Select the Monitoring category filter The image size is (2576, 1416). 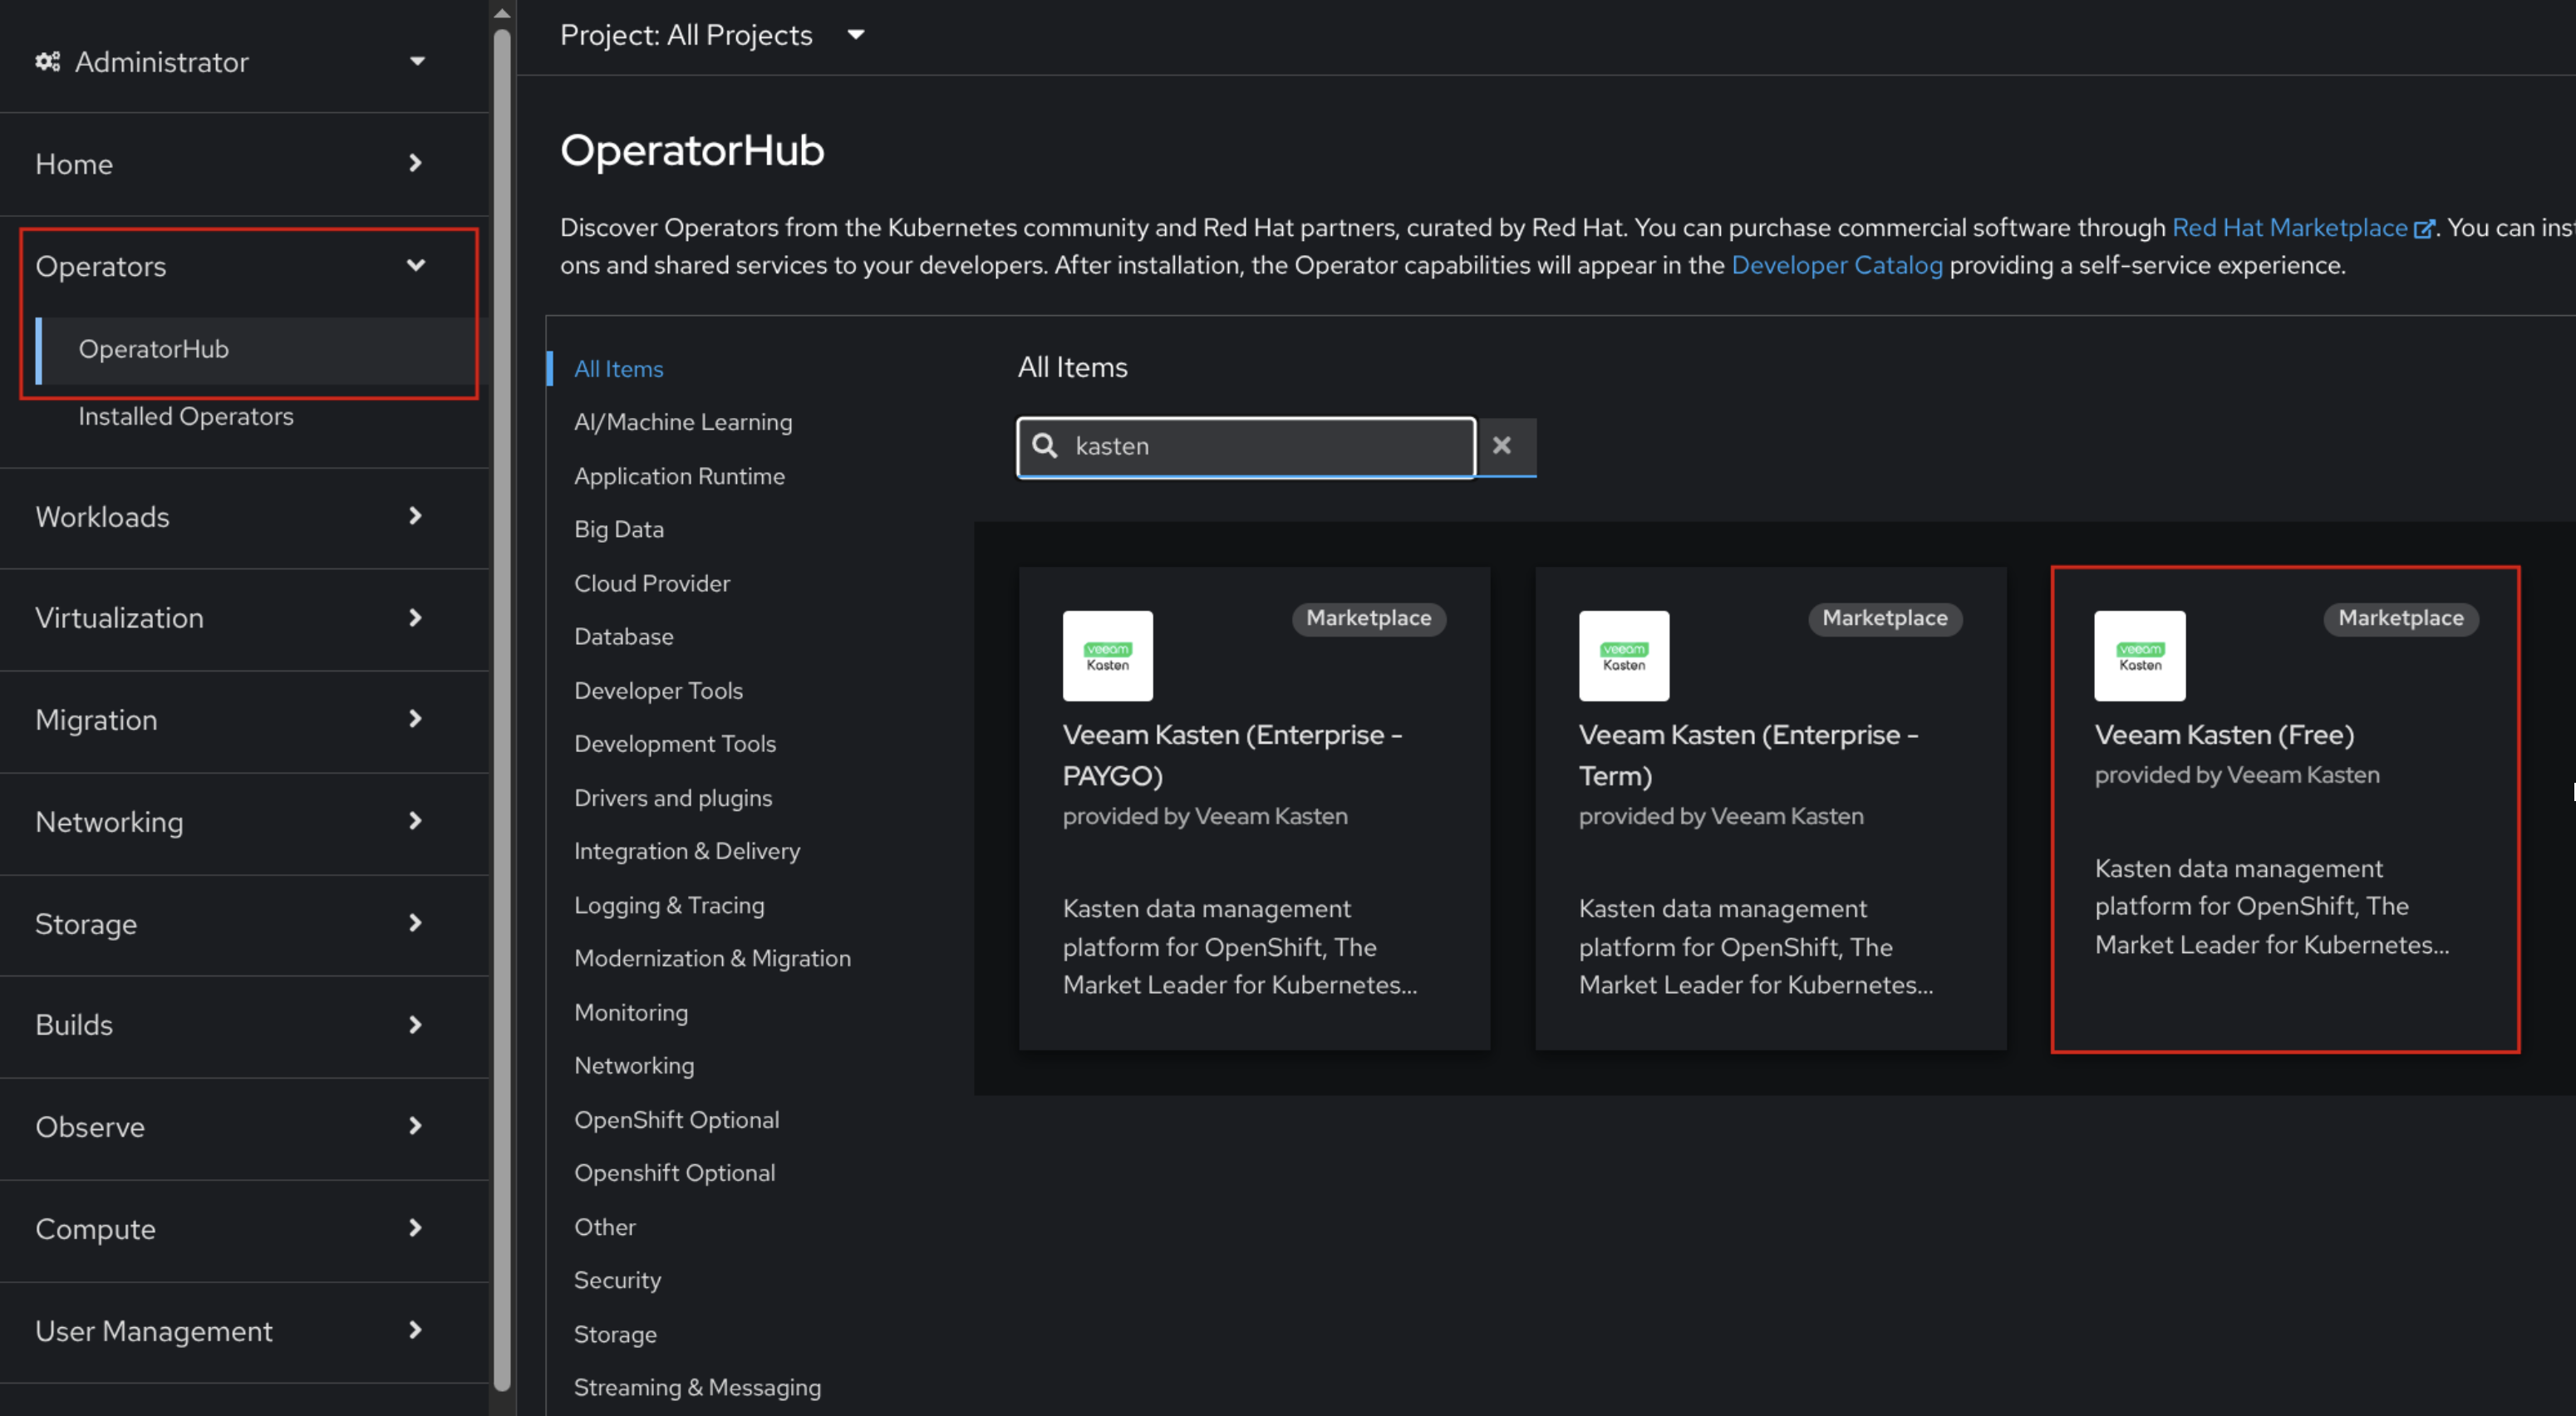pyautogui.click(x=631, y=1012)
